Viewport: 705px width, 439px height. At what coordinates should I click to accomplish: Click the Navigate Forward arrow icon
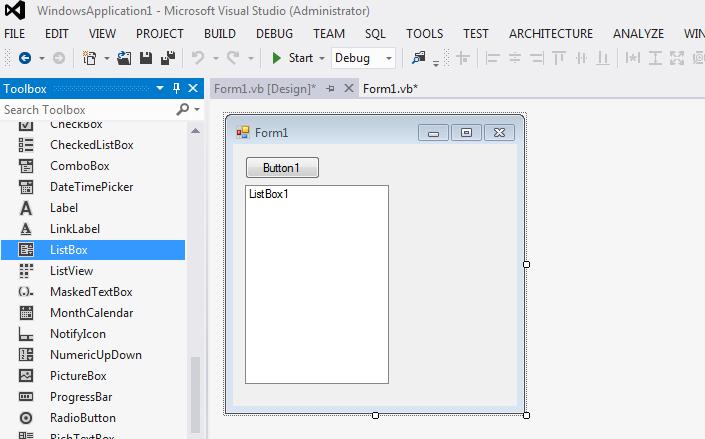point(59,58)
